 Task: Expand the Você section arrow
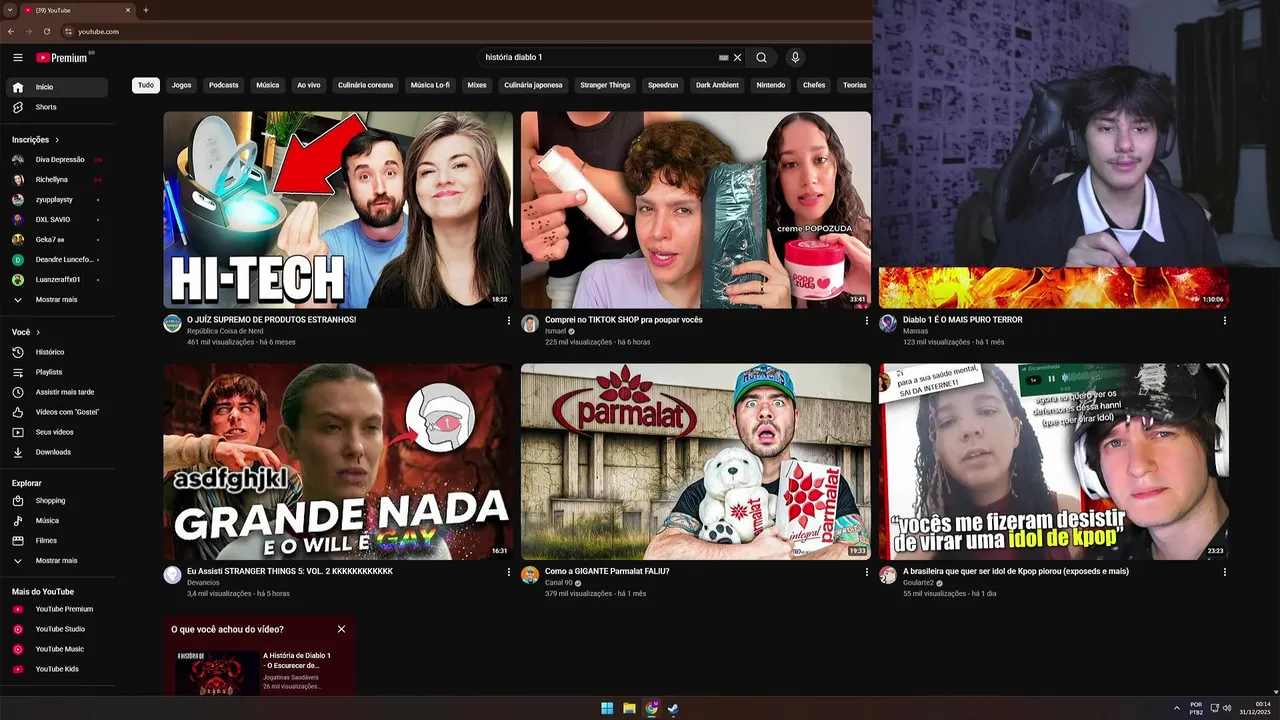coord(38,332)
